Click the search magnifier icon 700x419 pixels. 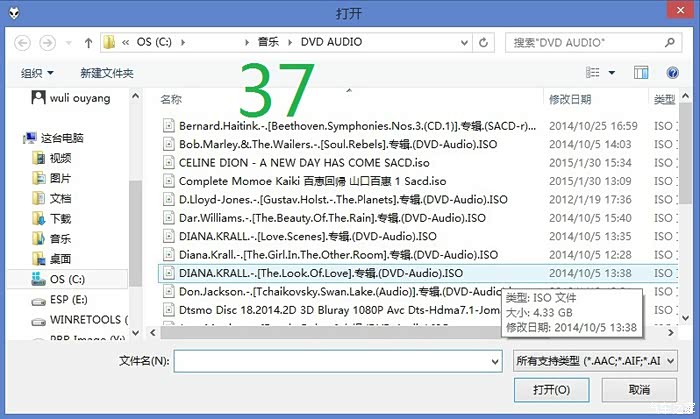[x=670, y=42]
